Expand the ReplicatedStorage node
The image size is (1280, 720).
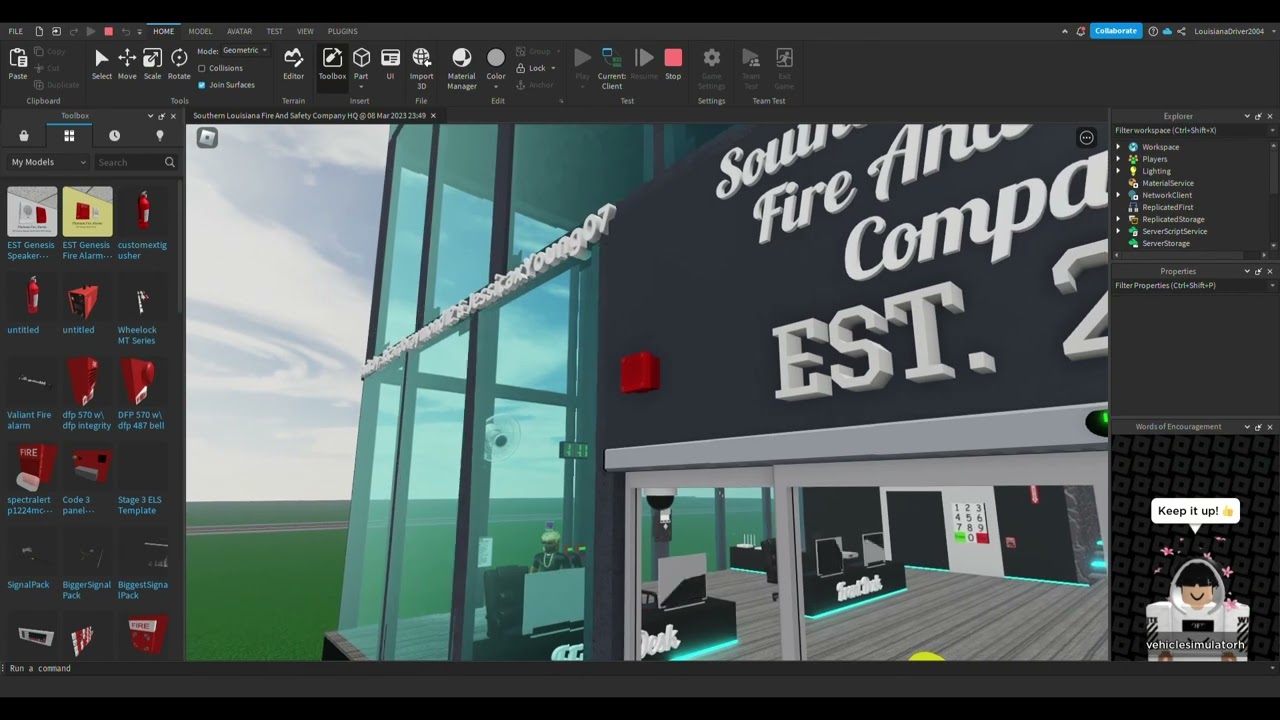(1119, 219)
